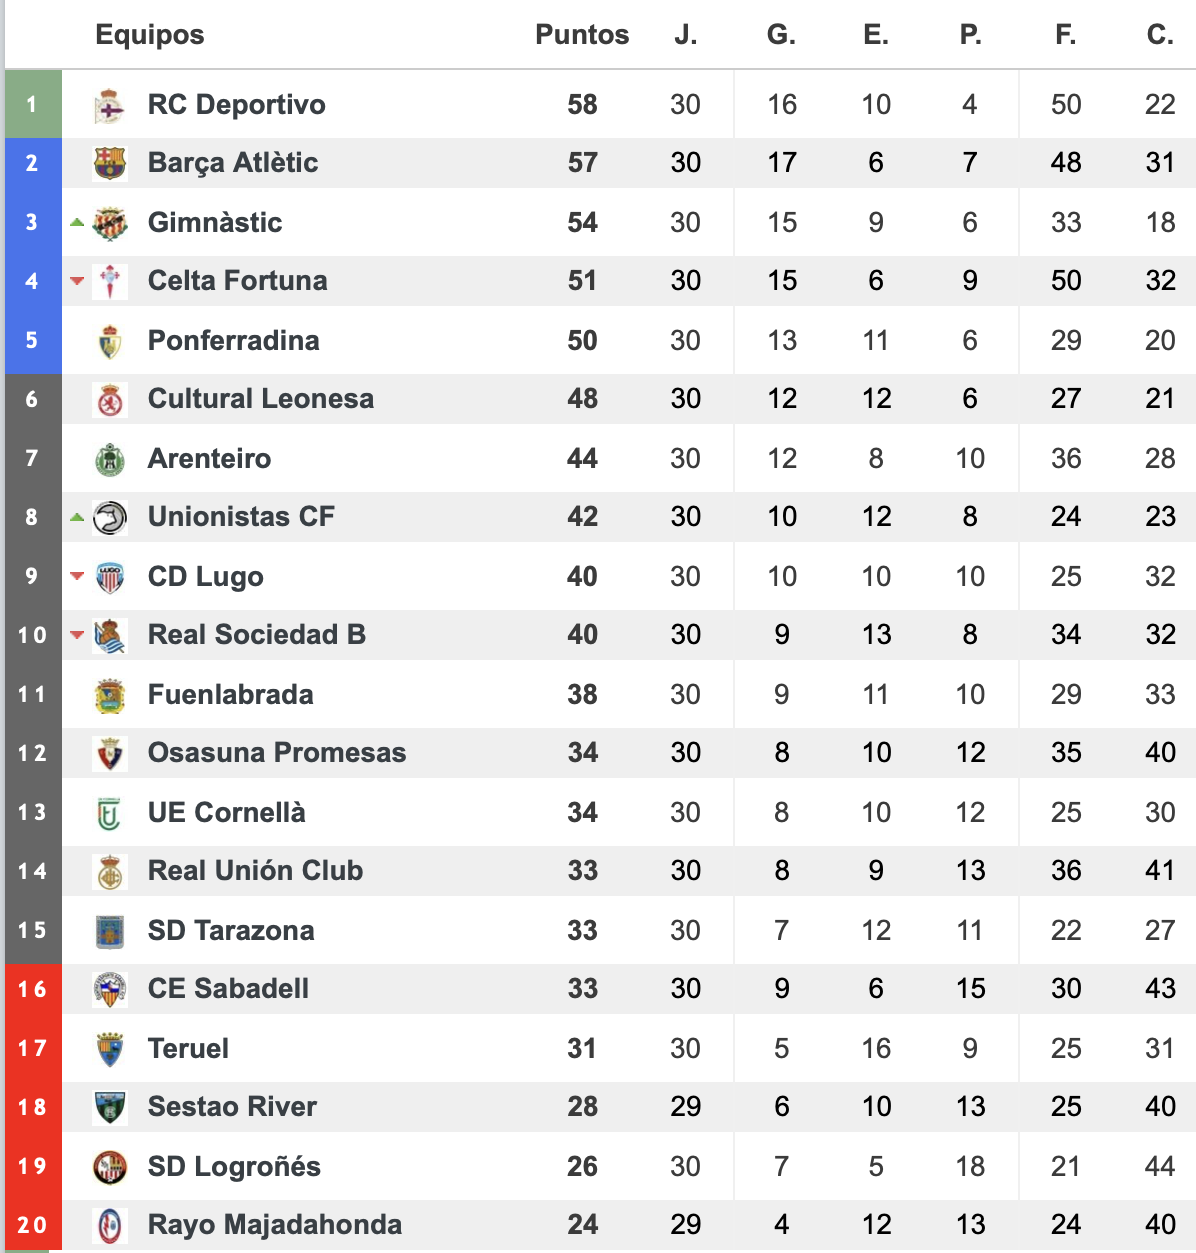Click the Equipos column header

tap(150, 35)
